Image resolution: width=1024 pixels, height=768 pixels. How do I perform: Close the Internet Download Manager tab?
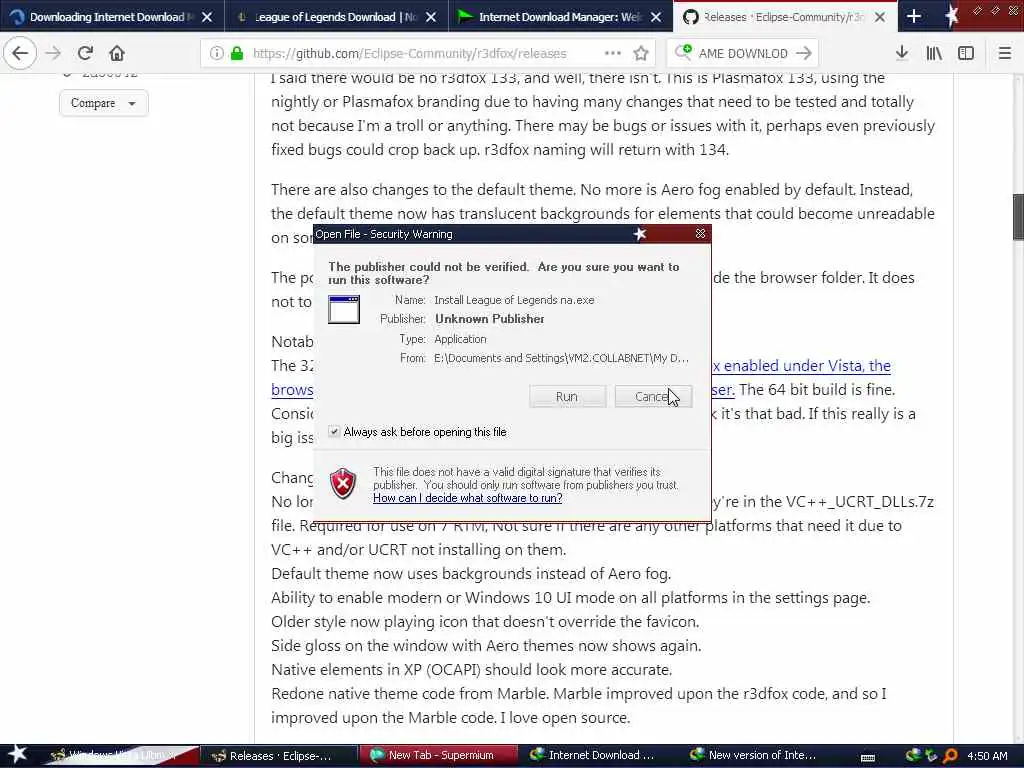coord(656,17)
